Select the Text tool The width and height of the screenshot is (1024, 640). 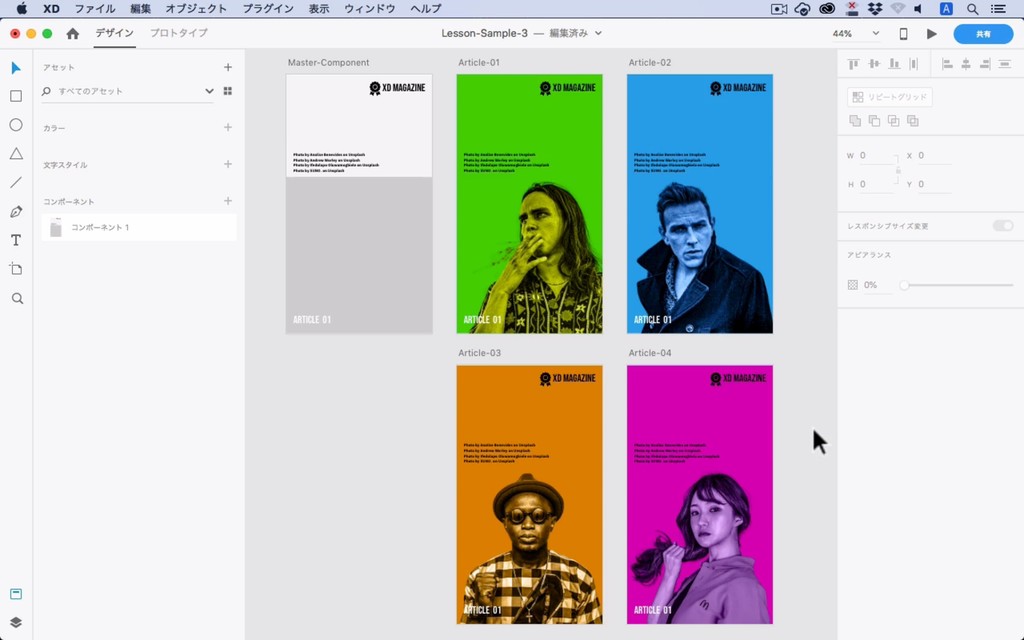(16, 240)
